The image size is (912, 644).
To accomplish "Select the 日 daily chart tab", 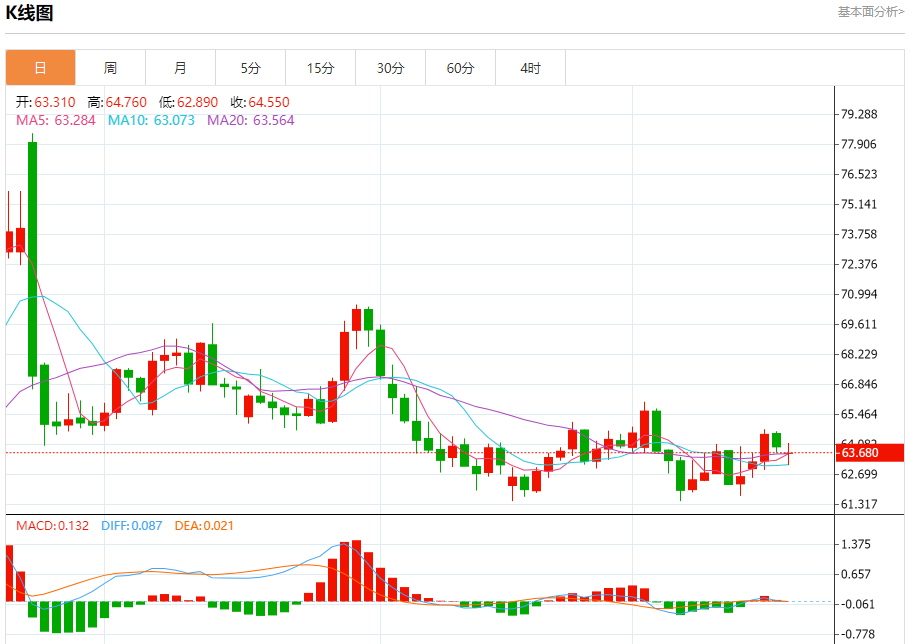I will (41, 68).
